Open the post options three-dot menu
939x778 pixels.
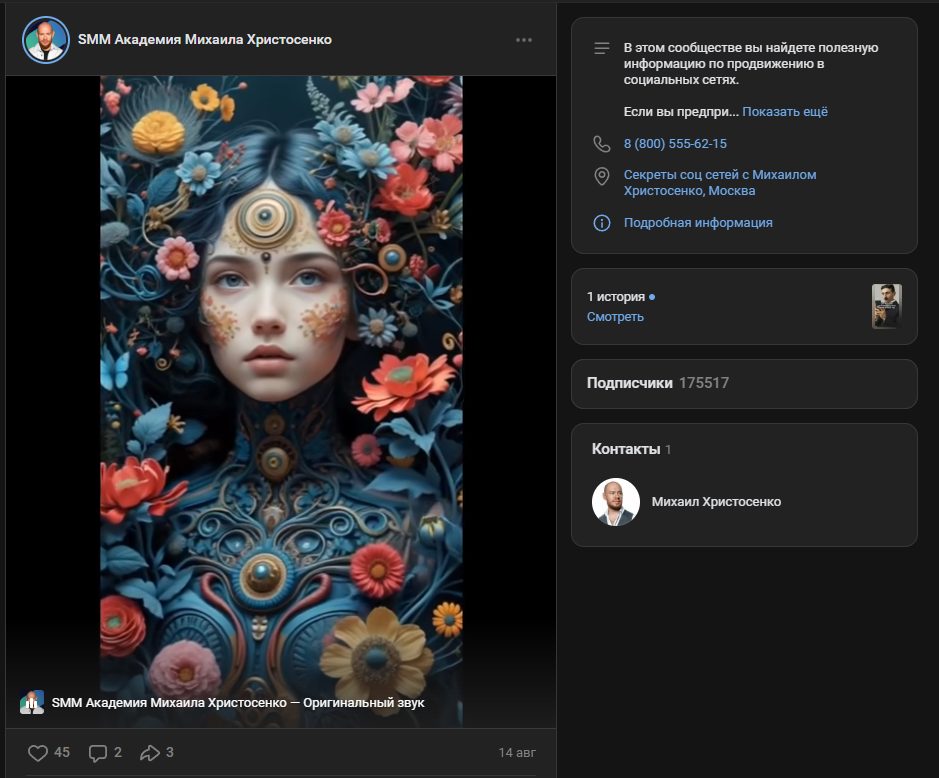pyautogui.click(x=523, y=40)
